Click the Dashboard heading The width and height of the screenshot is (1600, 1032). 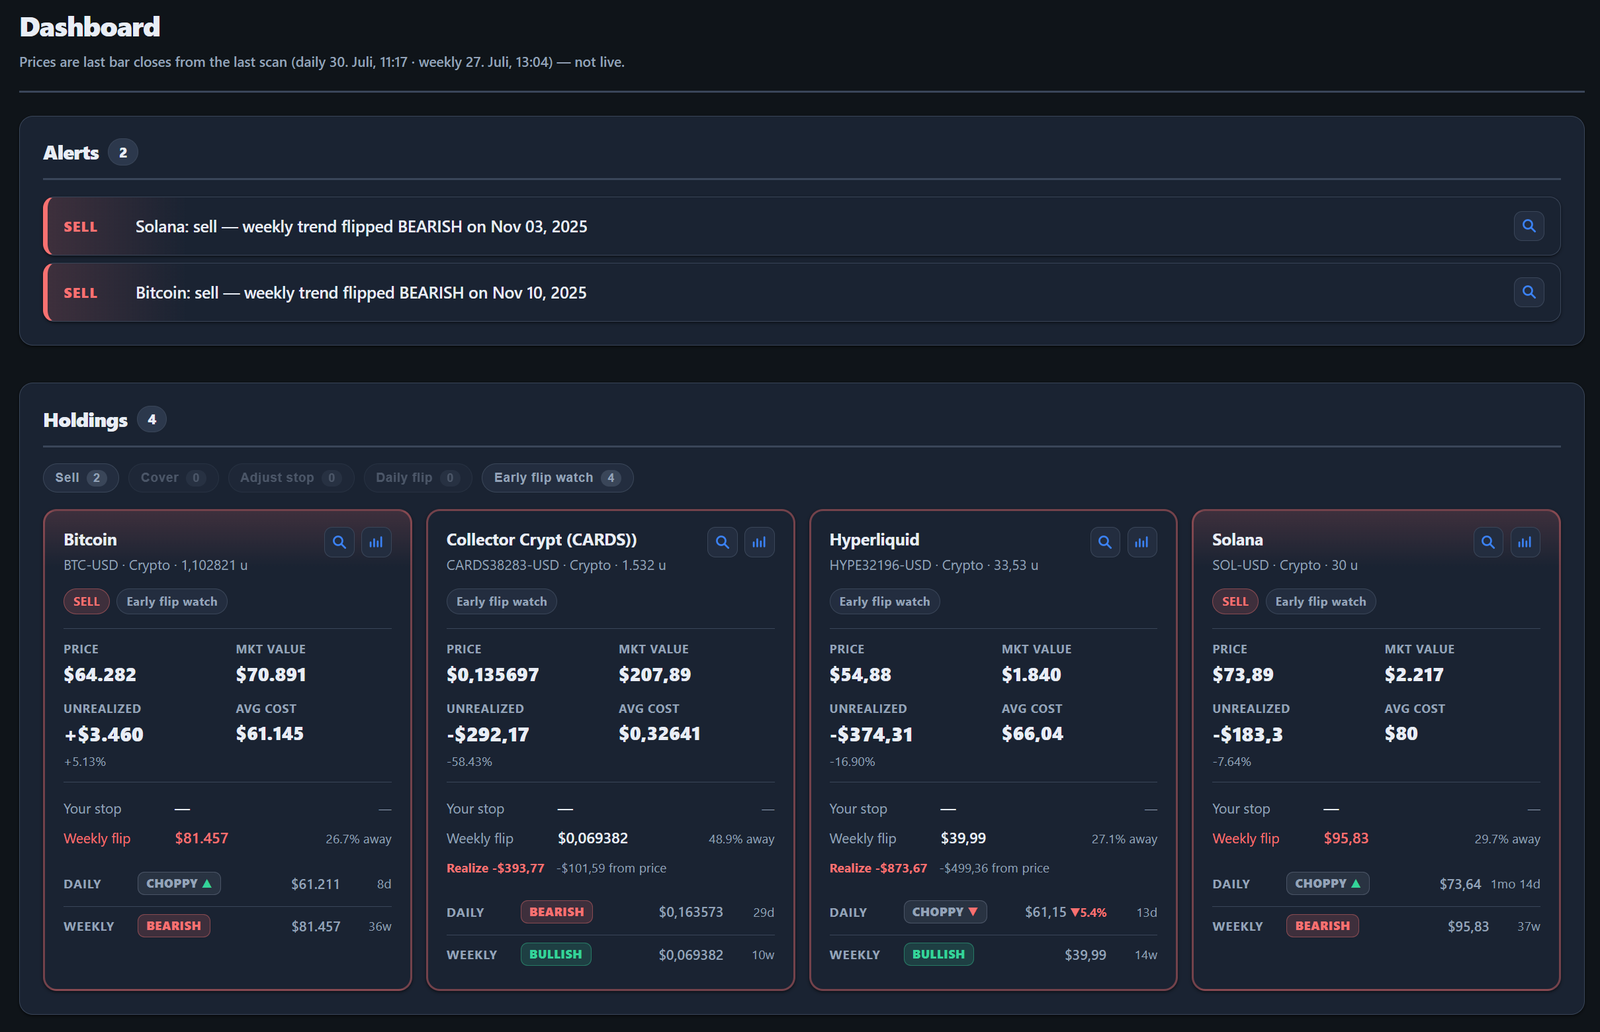(90, 27)
